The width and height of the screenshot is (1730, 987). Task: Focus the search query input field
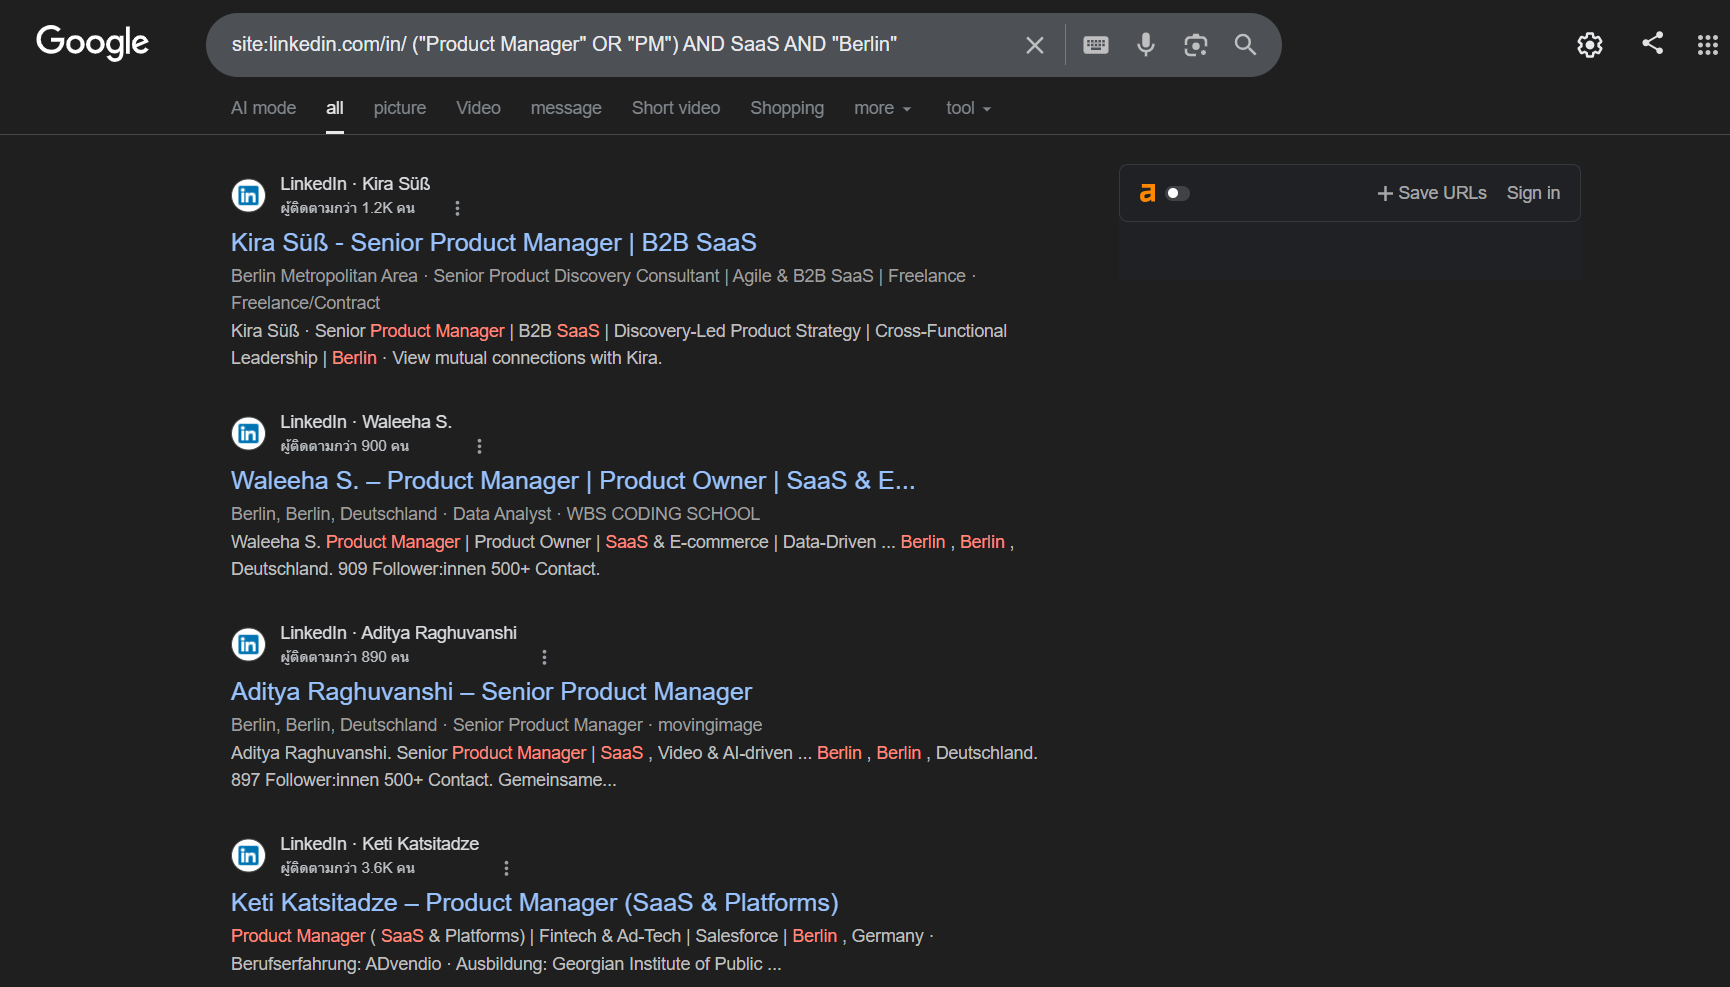click(620, 44)
